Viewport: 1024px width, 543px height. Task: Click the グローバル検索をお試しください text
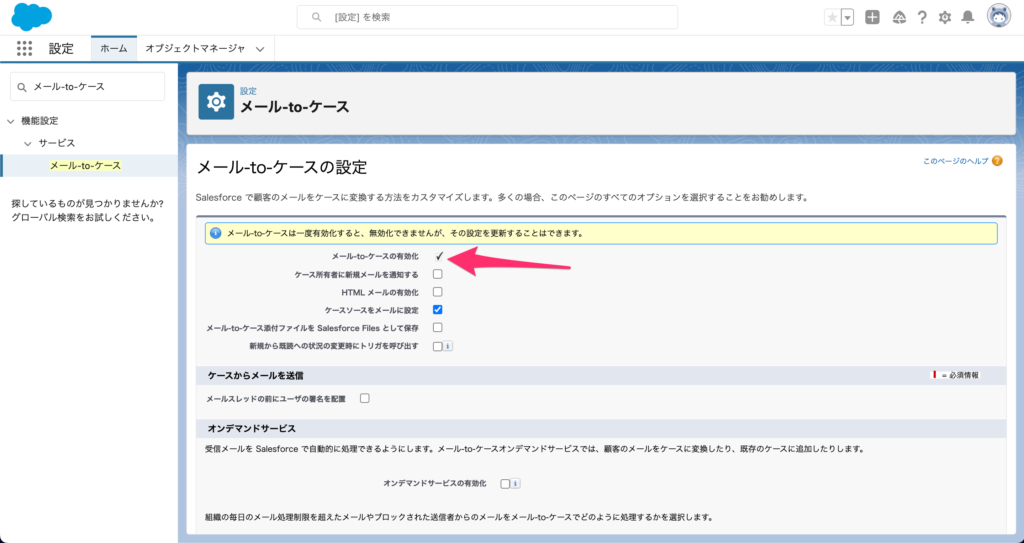click(x=83, y=218)
